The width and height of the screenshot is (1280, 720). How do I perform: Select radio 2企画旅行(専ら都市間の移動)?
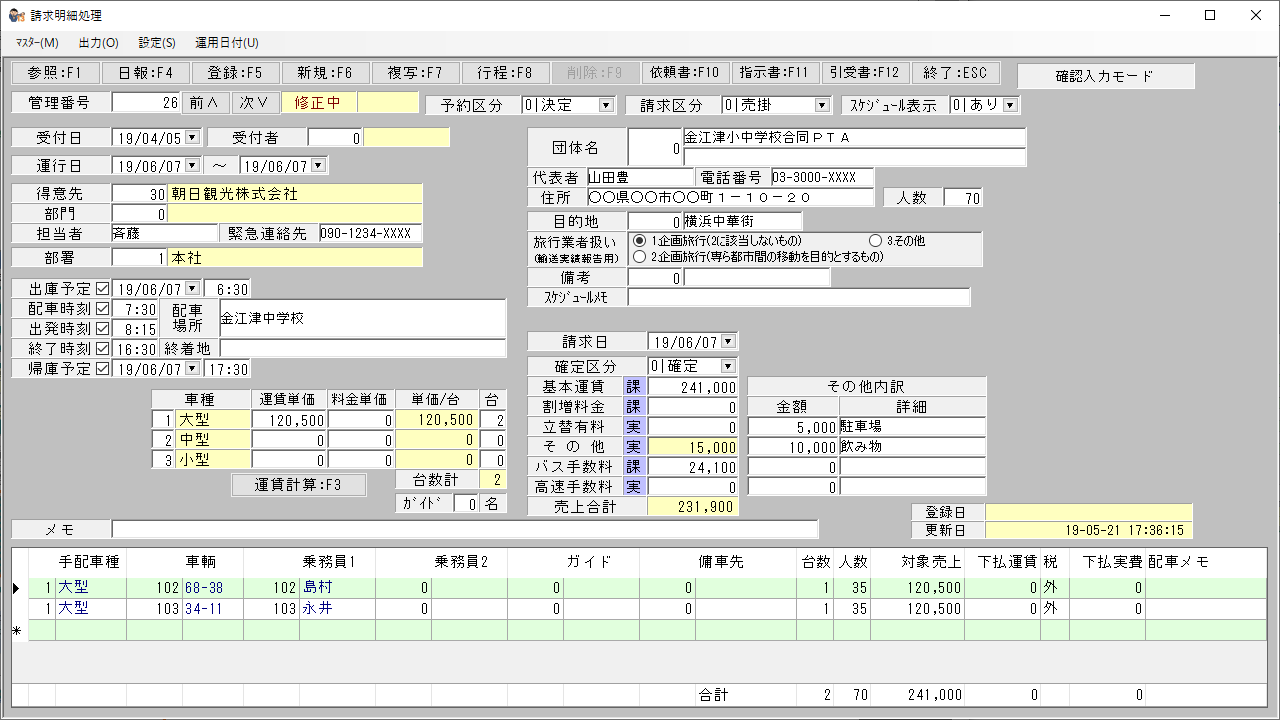point(640,257)
